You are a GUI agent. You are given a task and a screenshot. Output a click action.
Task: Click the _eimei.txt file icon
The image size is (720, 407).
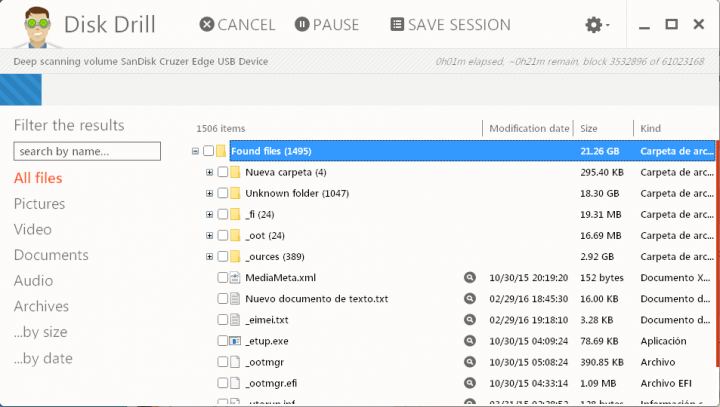235,320
